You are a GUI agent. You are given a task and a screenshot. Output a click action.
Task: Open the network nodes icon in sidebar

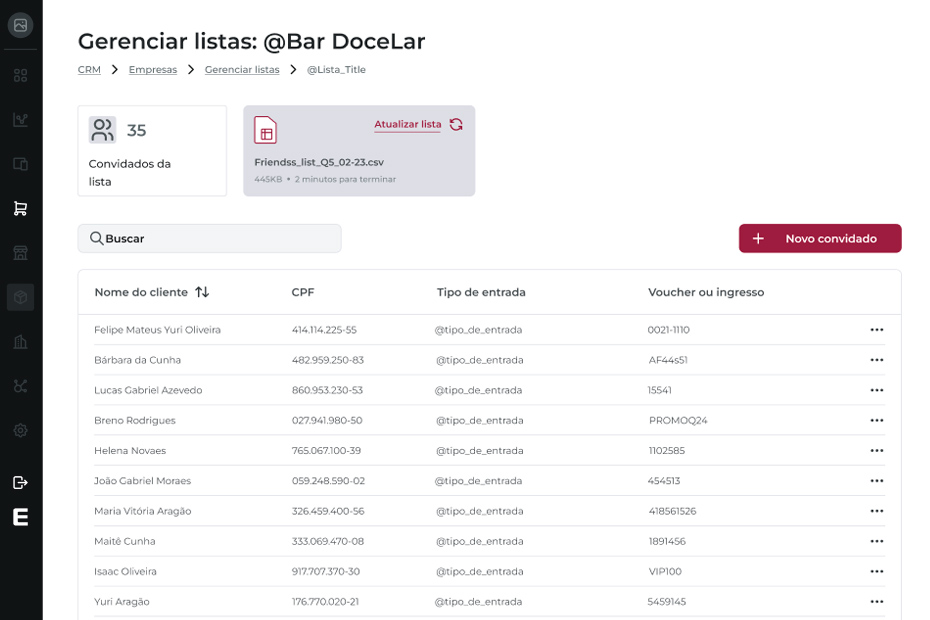(20, 386)
